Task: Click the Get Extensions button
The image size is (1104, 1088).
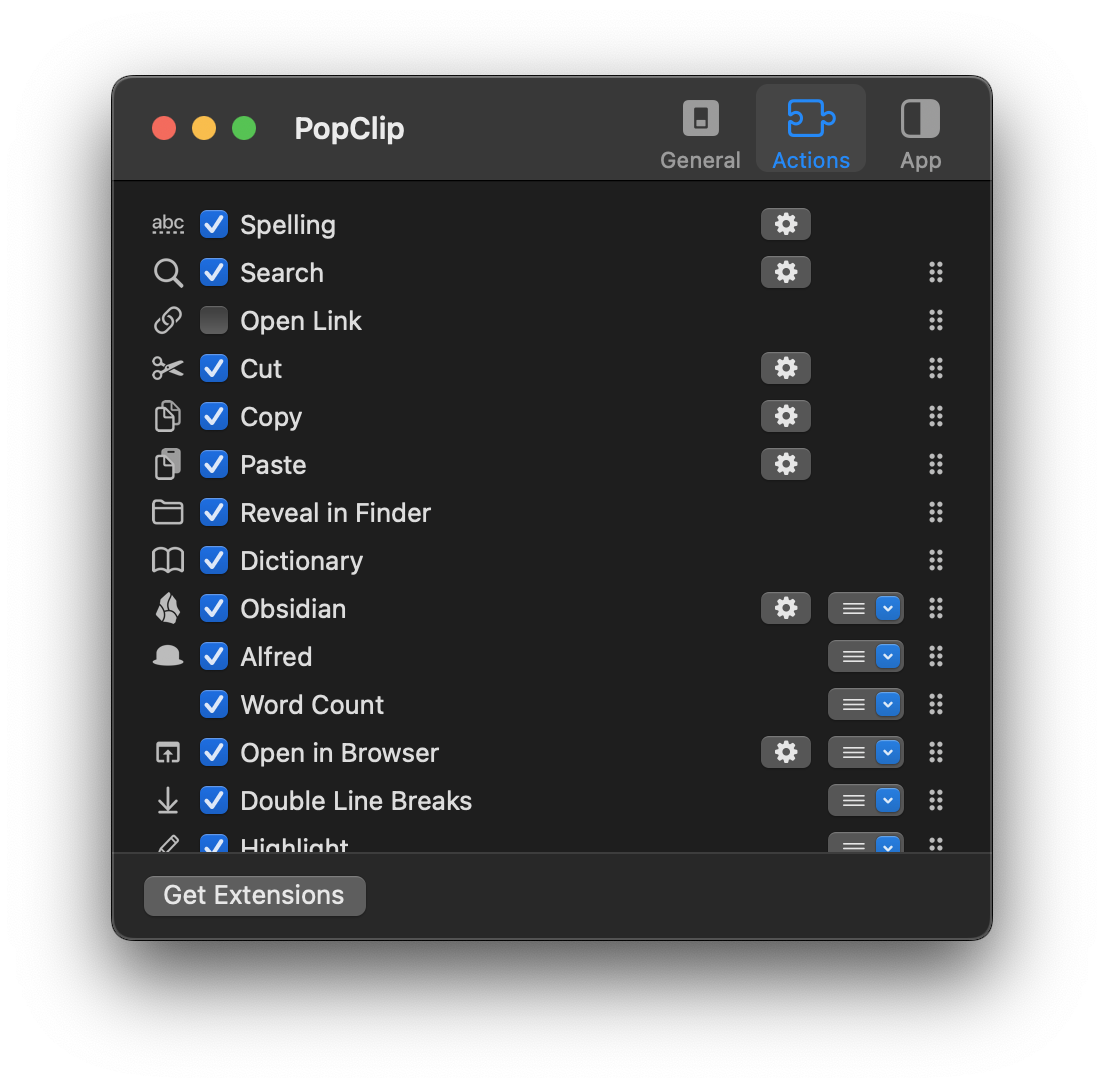Action: (x=255, y=895)
